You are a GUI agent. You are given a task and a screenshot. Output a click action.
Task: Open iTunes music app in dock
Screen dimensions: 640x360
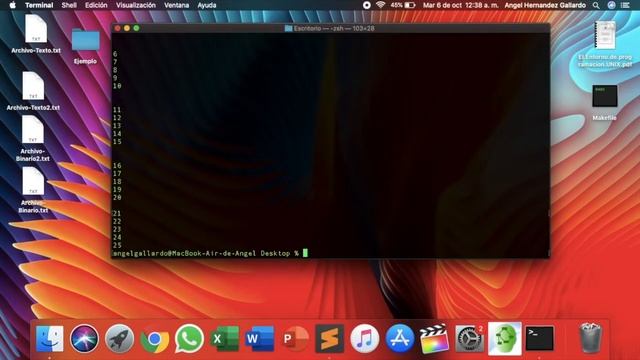click(364, 338)
